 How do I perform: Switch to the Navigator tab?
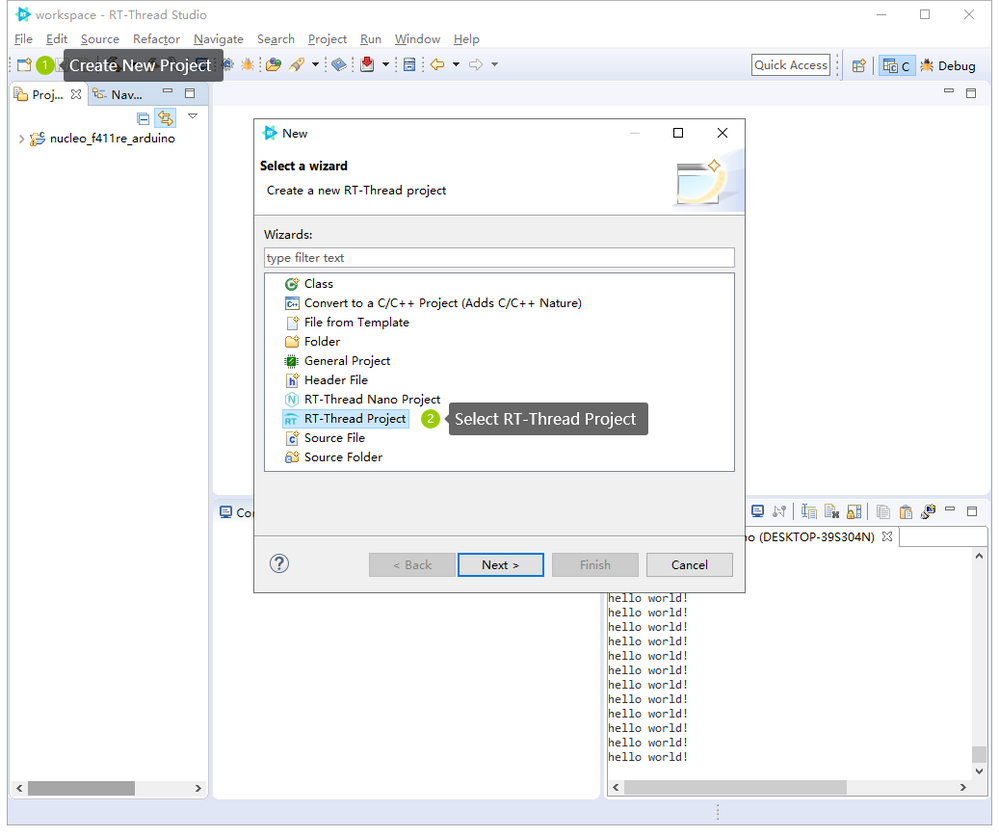(x=119, y=94)
